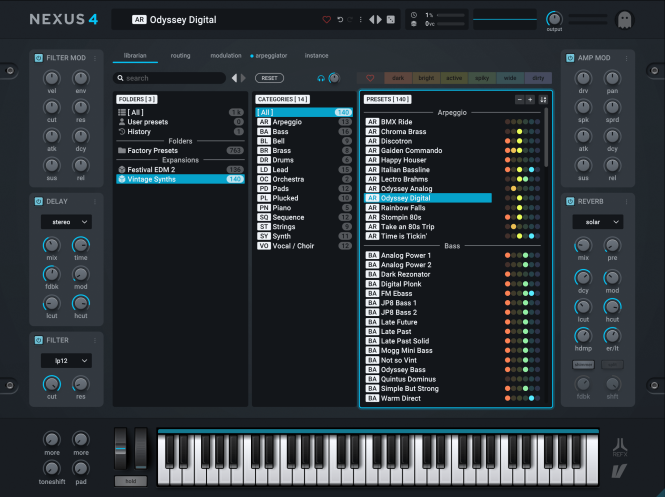
Task: Load previous preset with header left arrow
Action: [372, 20]
